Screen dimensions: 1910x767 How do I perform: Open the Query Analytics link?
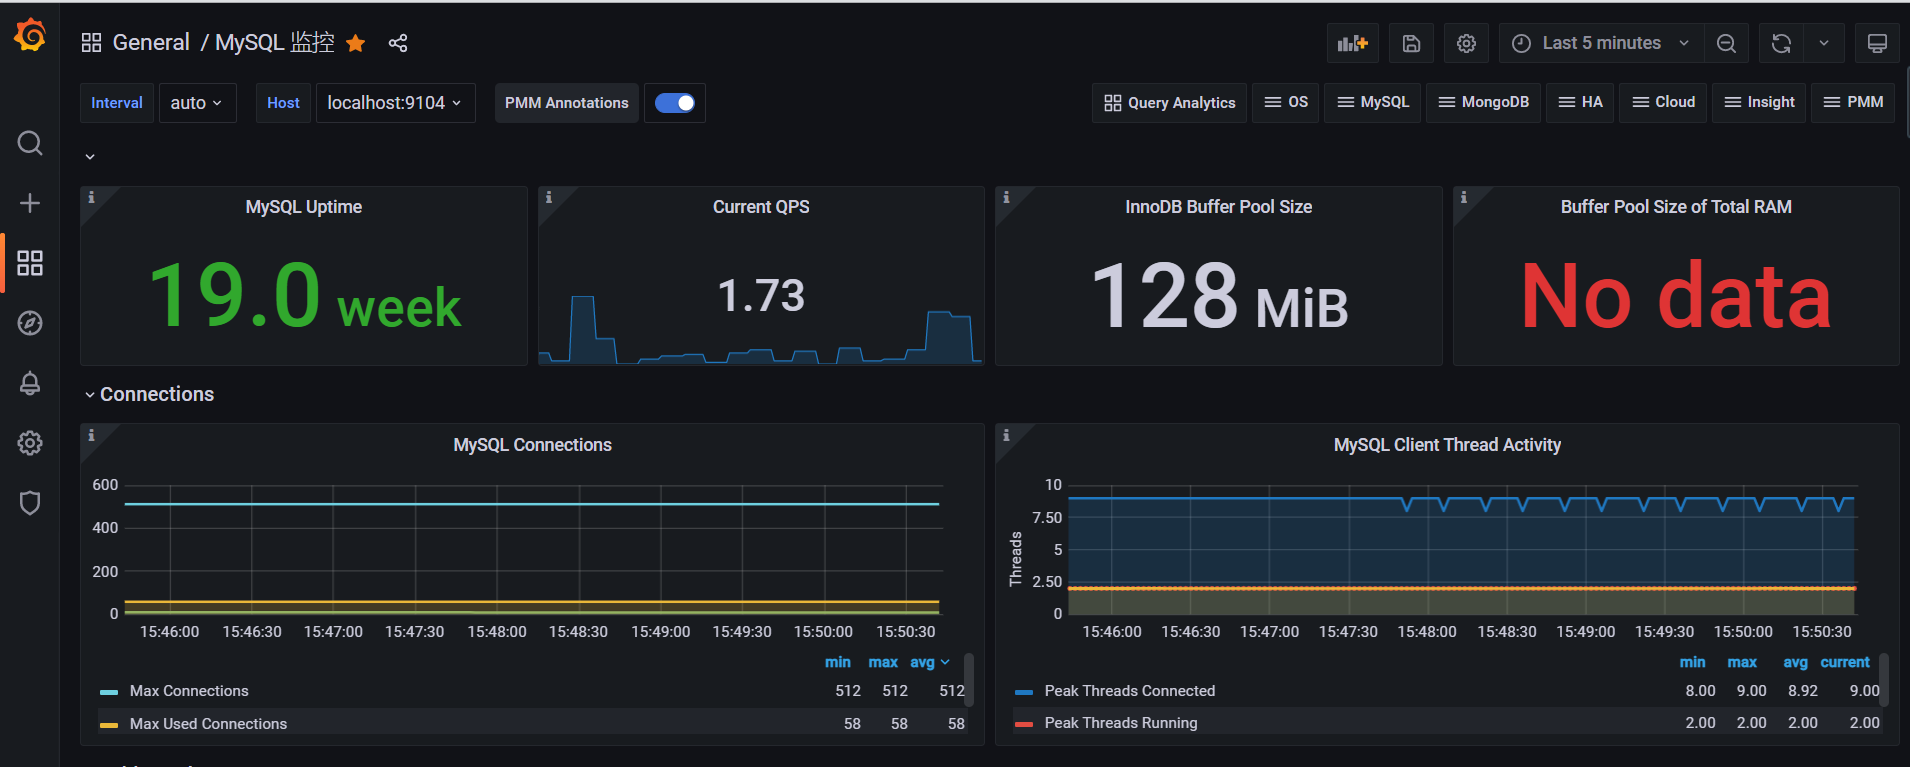click(1170, 103)
